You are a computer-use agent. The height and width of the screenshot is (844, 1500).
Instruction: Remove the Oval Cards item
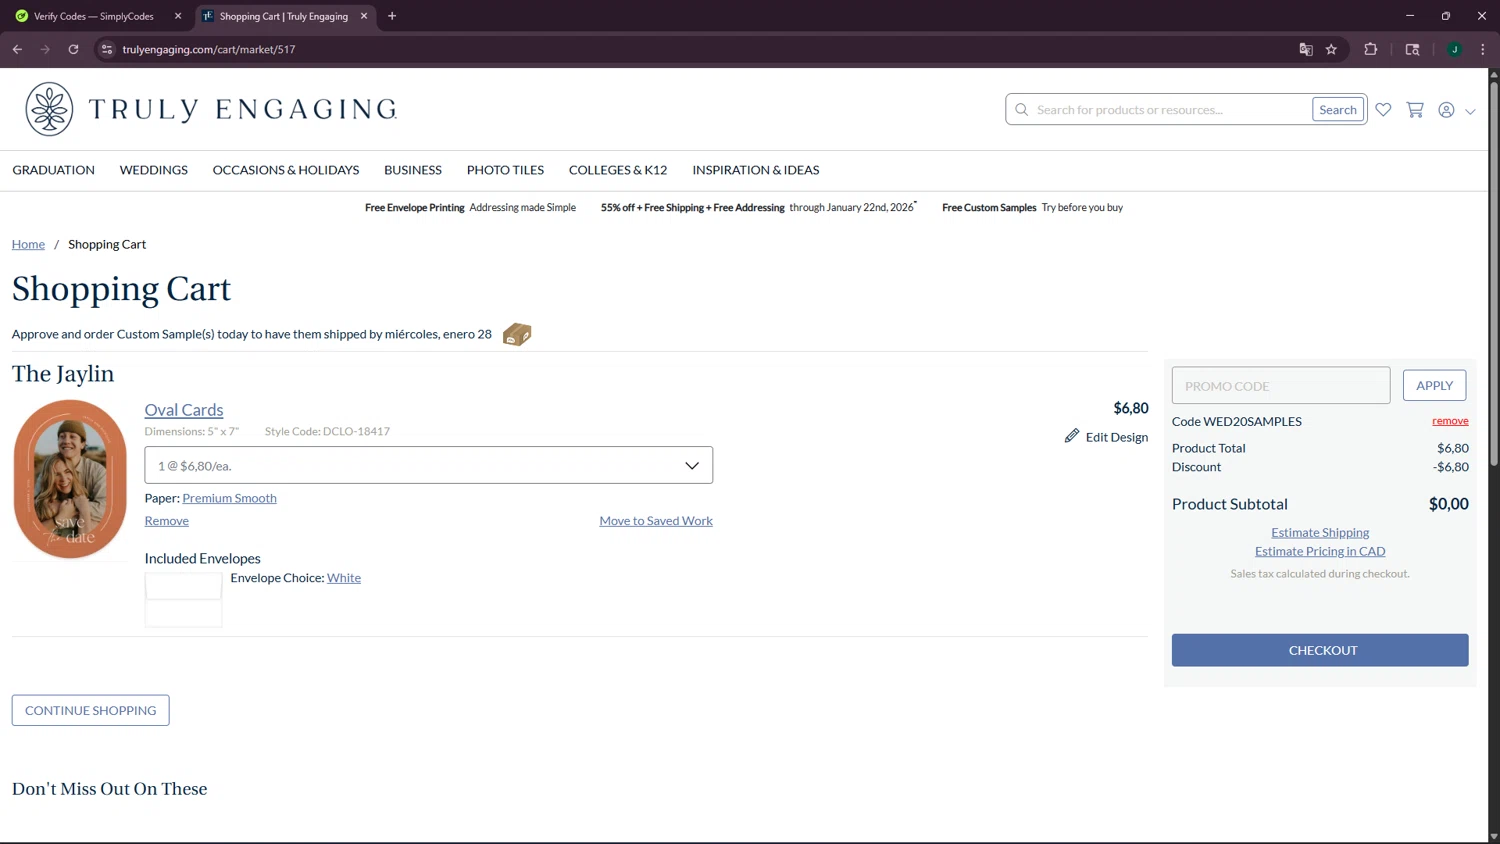(166, 521)
